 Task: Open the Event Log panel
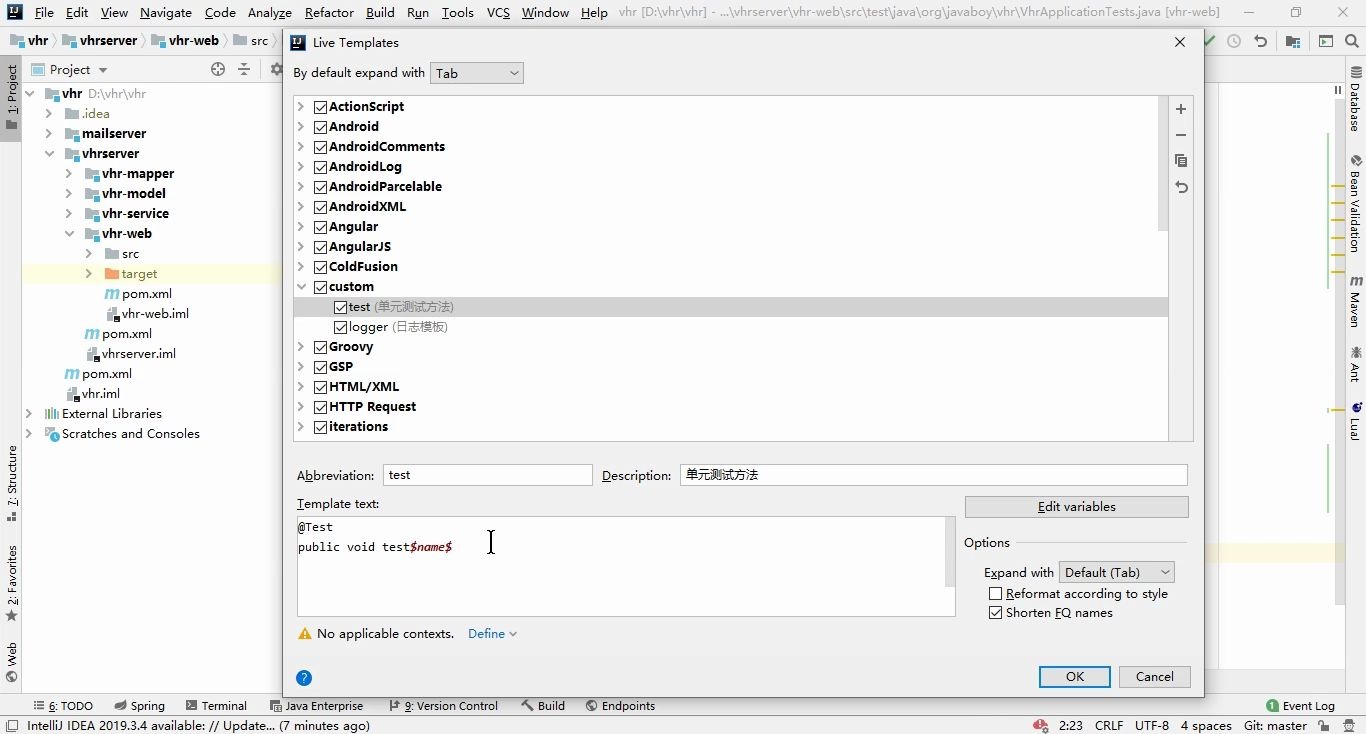(x=1300, y=705)
